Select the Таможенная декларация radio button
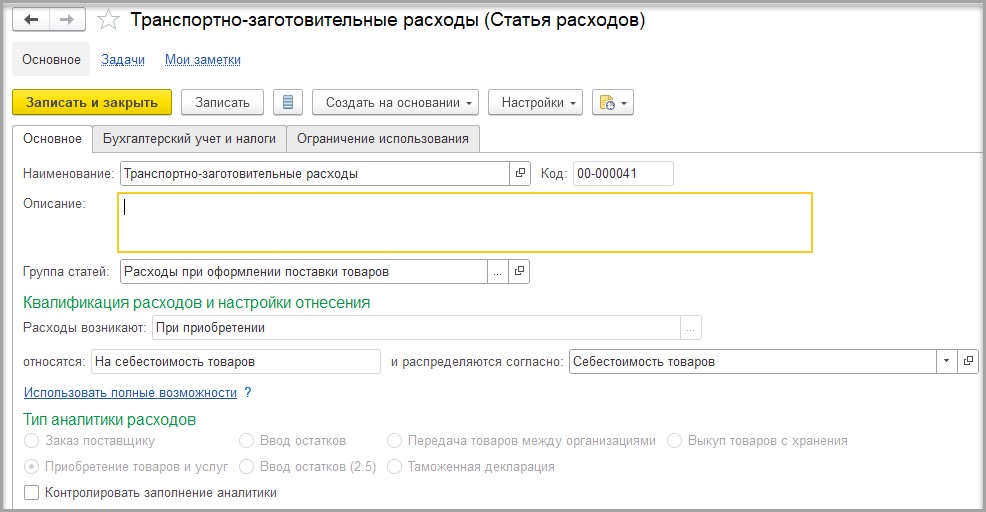986x512 pixels. coord(394,467)
